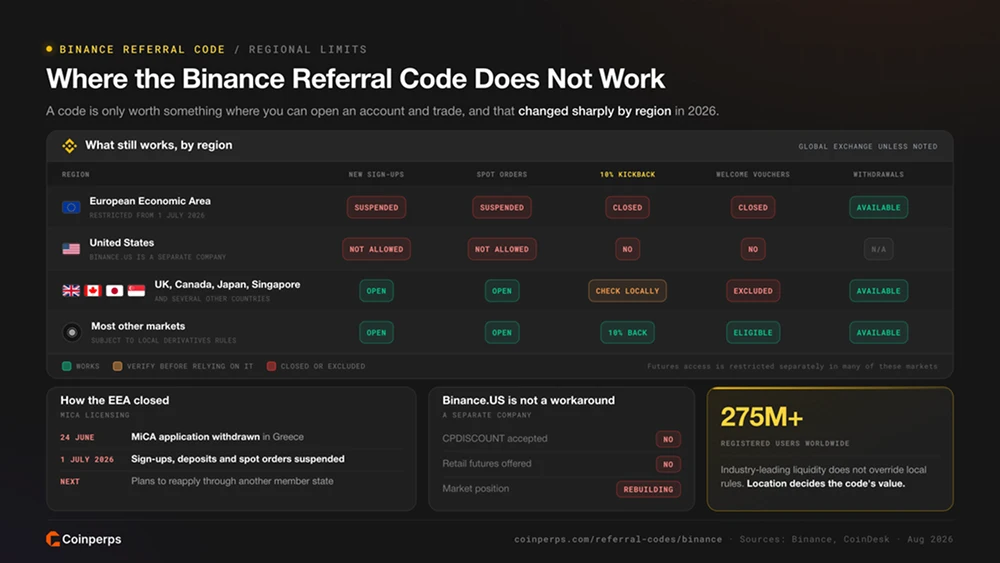Click EEA New Sign-ups SUSPENDED badge
This screenshot has height=563, width=1000.
376,207
